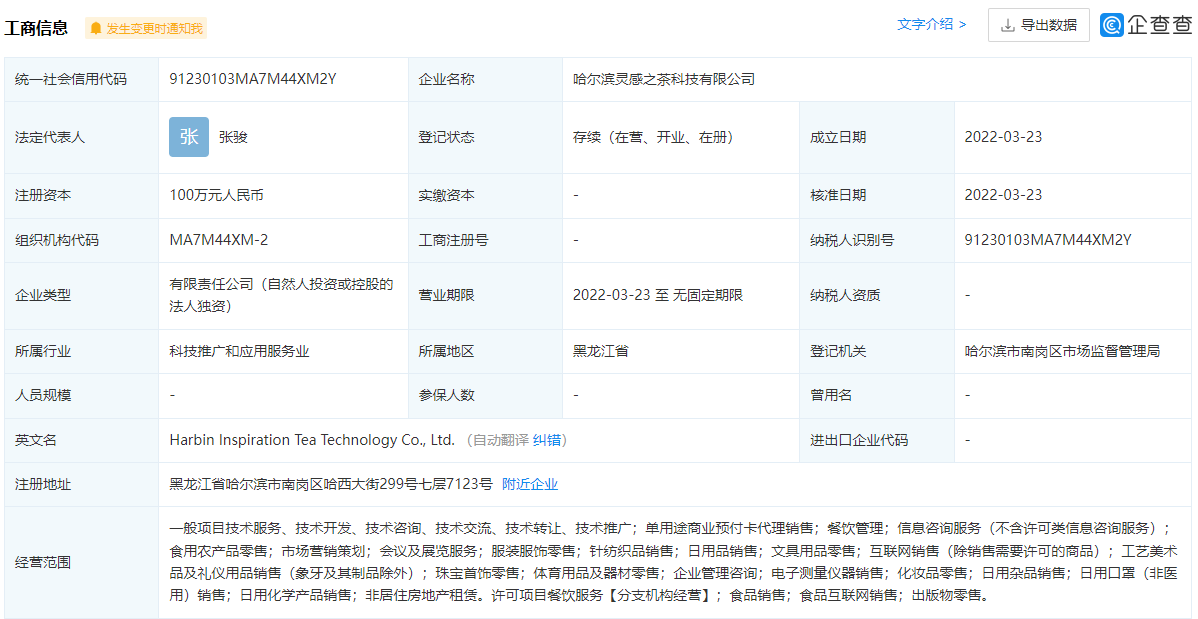
Task: Click the 英文名 label cell
Action: pos(82,440)
